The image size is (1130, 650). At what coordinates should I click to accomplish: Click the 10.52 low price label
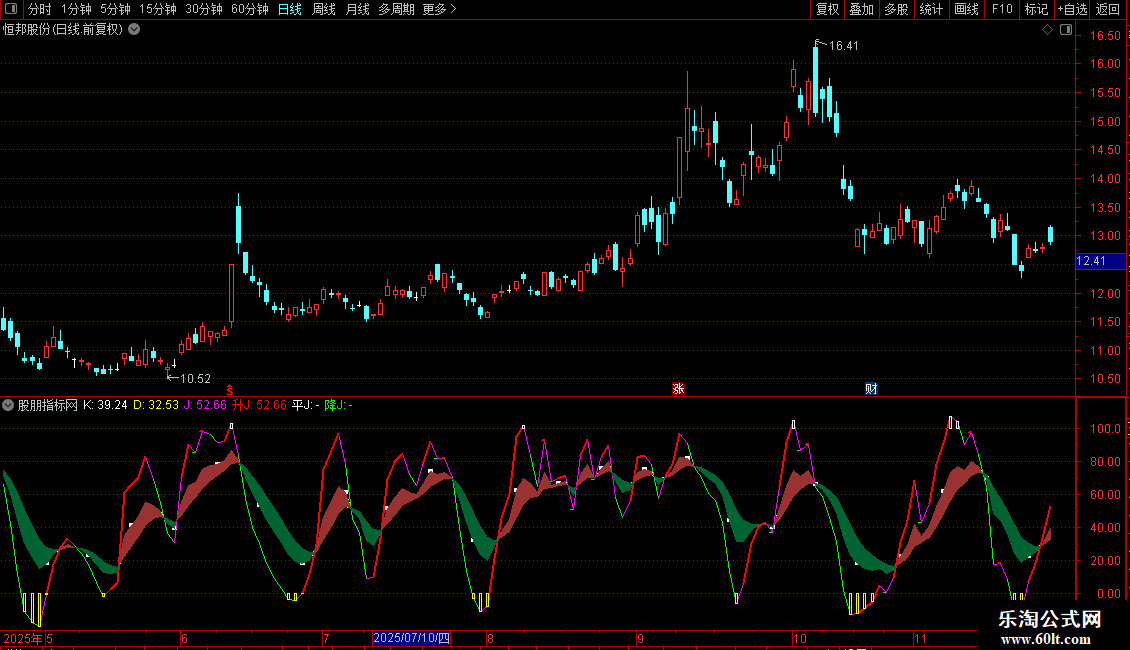(195, 379)
